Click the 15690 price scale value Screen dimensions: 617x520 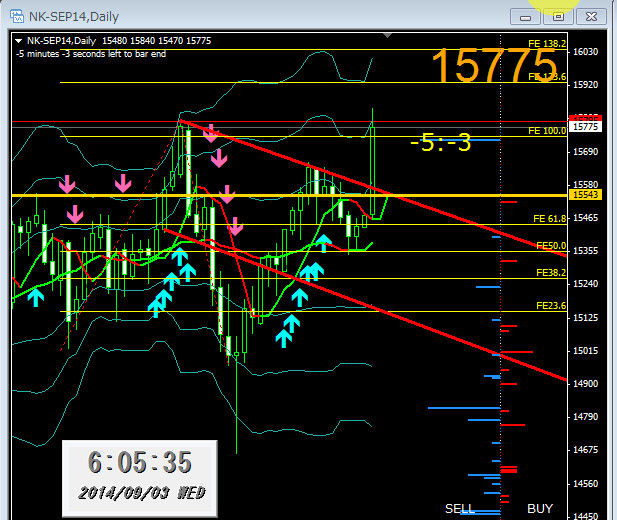tap(586, 152)
